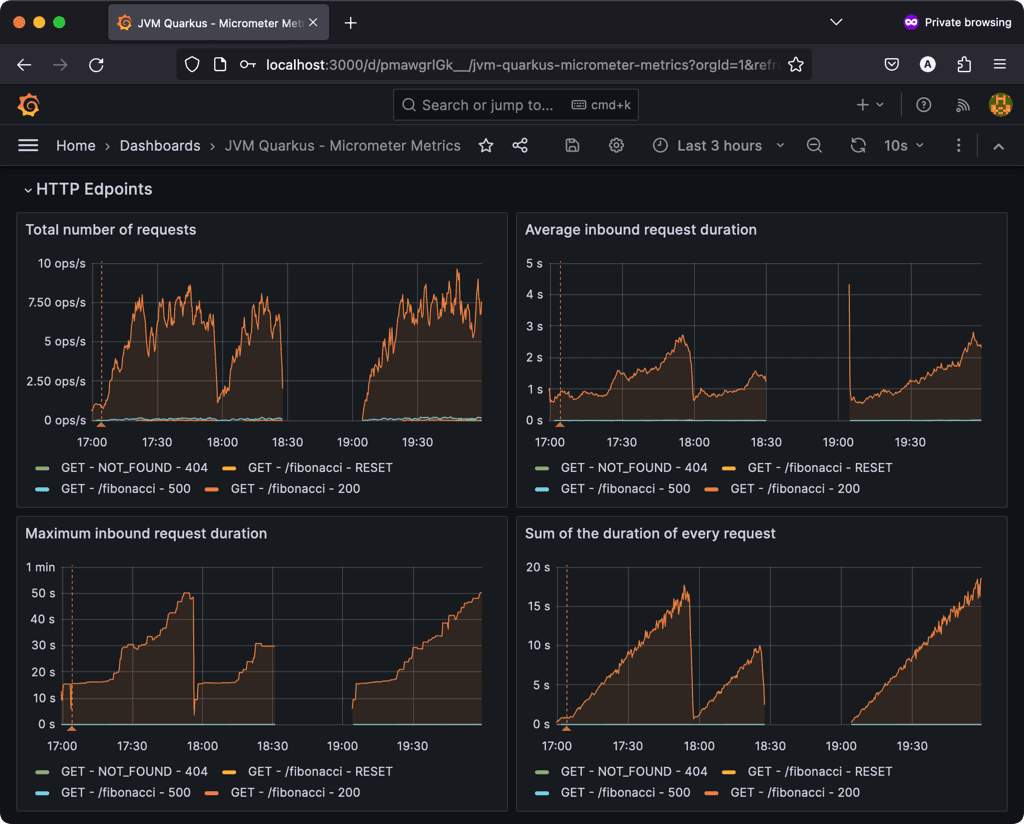Go back in browser history
Screen dimensions: 1024x824
[24, 65]
